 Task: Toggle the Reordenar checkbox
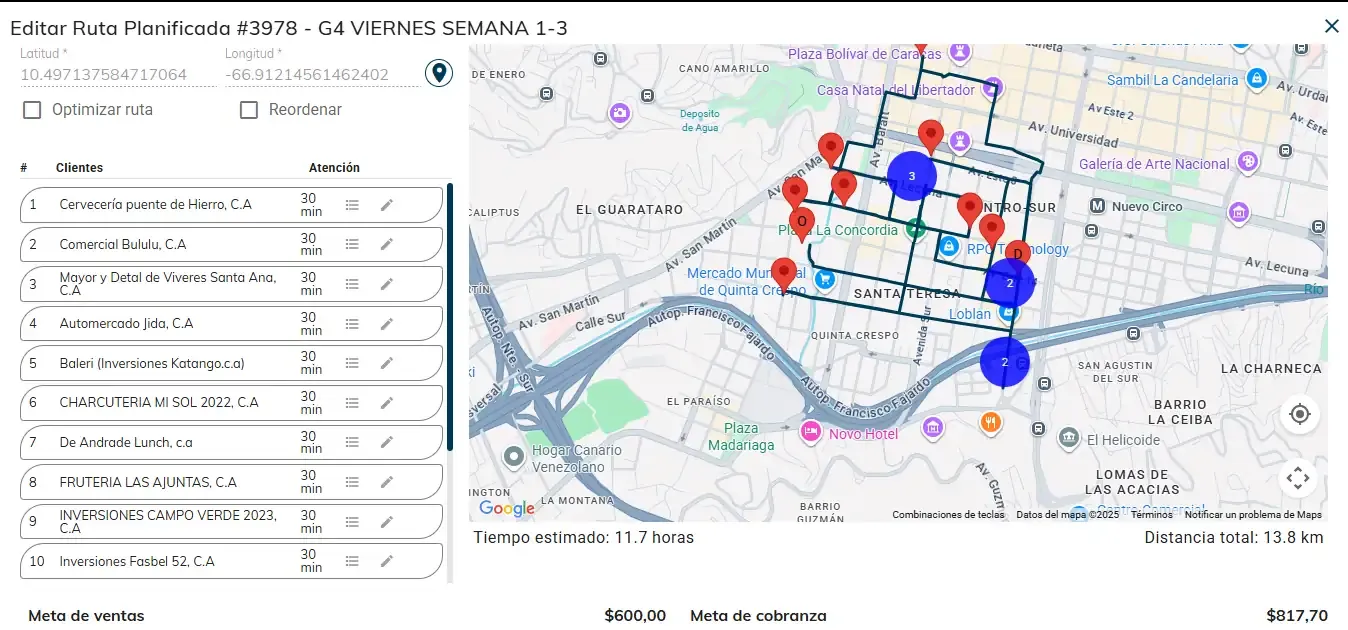[x=249, y=110]
